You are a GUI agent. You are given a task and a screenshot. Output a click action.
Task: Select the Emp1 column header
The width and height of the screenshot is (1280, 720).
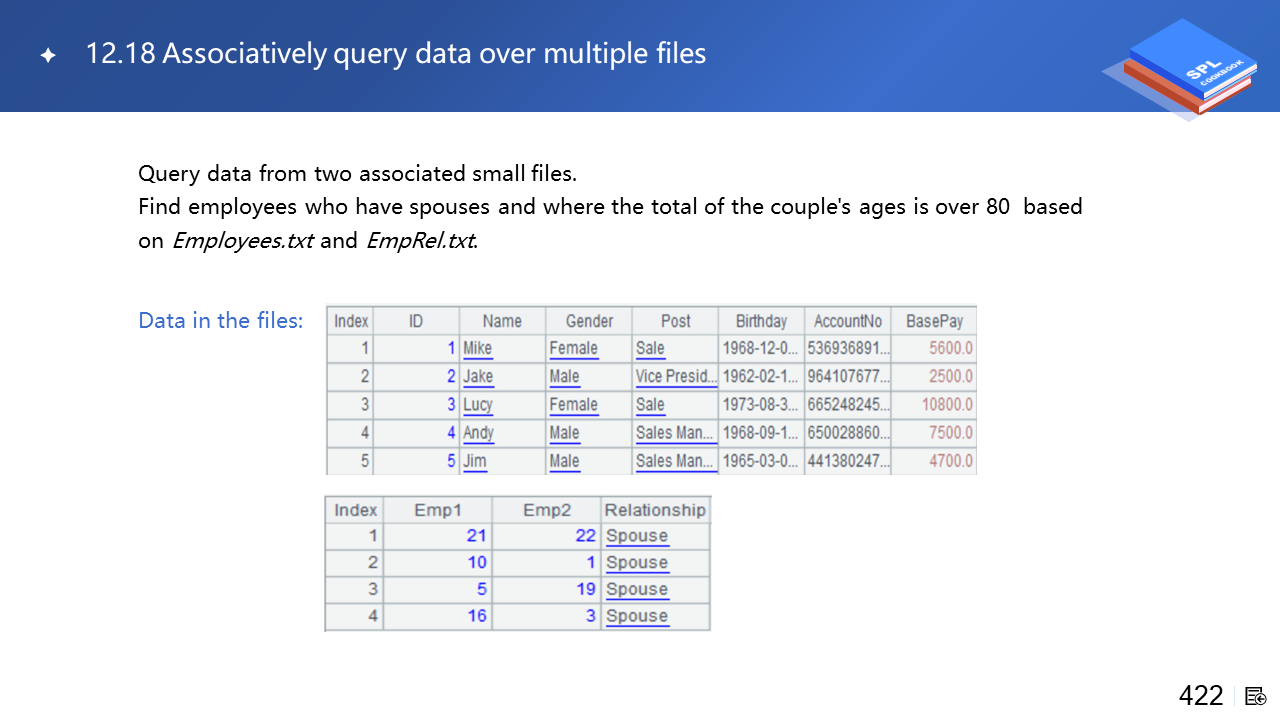pyautogui.click(x=438, y=510)
